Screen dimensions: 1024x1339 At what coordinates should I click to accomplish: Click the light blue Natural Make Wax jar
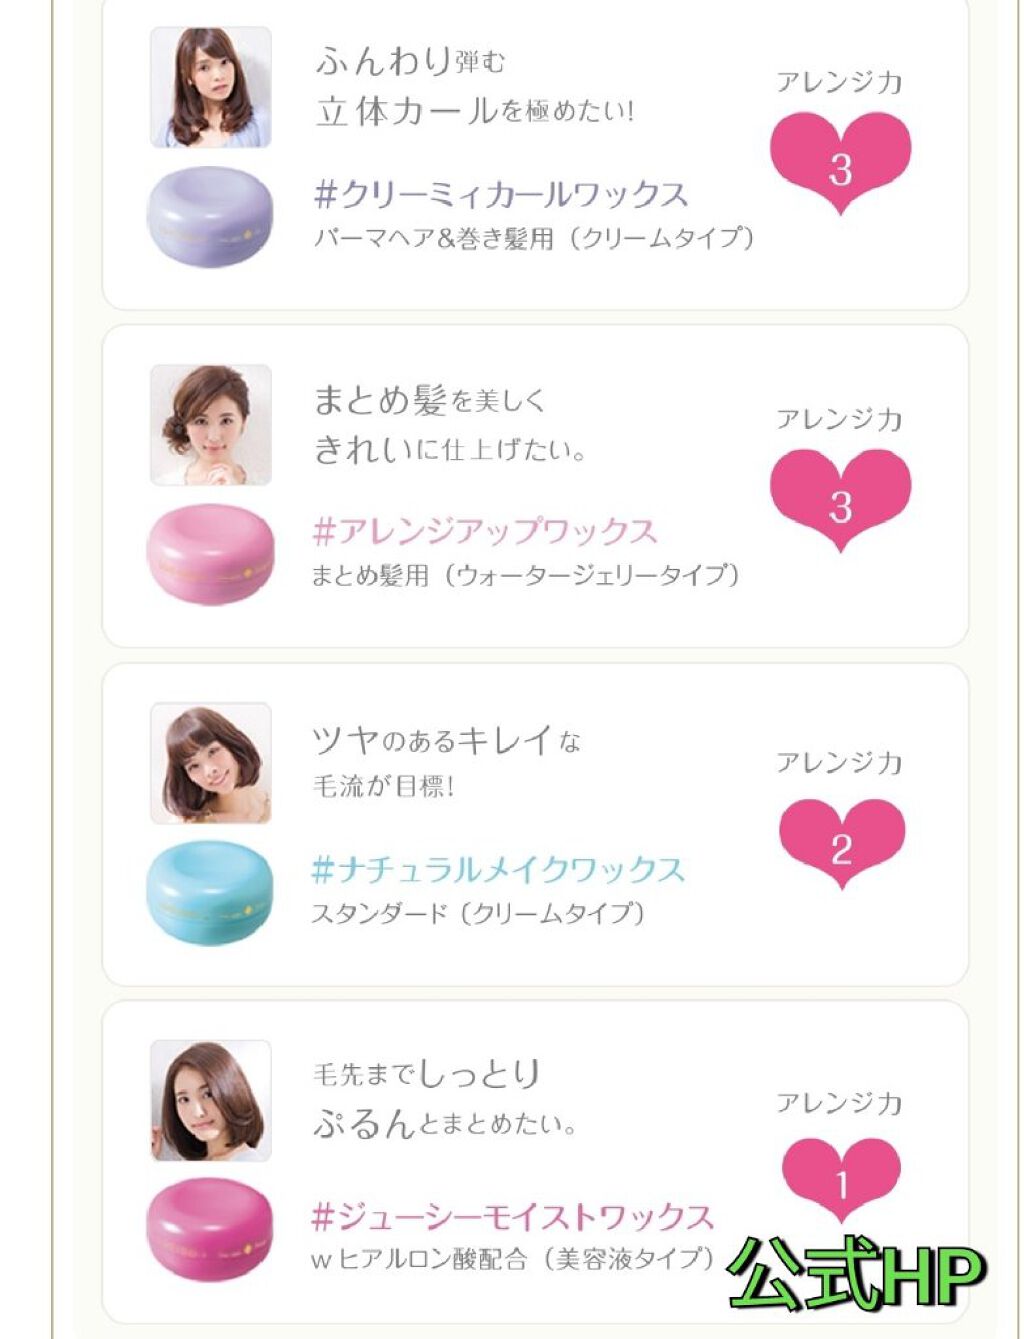point(209,890)
